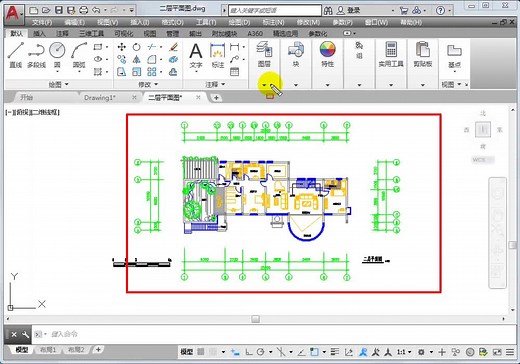Click the Model (模型) status bar button
This screenshot has height=364, width=520.
tap(186, 352)
